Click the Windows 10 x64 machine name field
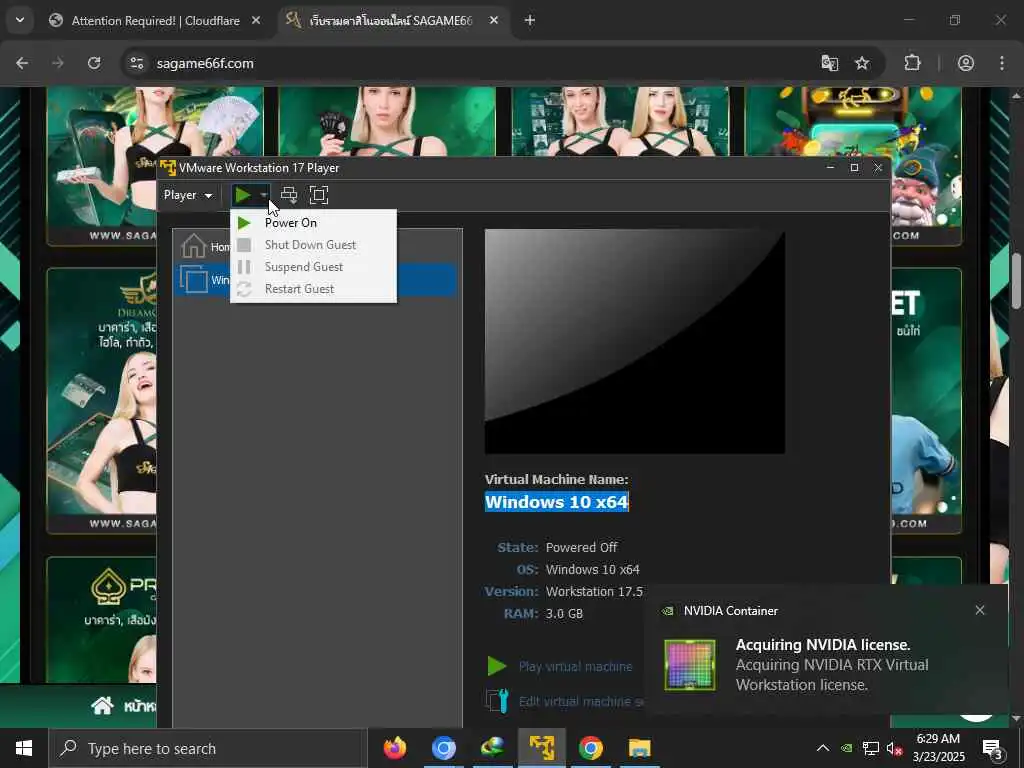This screenshot has width=1024, height=768. [556, 502]
